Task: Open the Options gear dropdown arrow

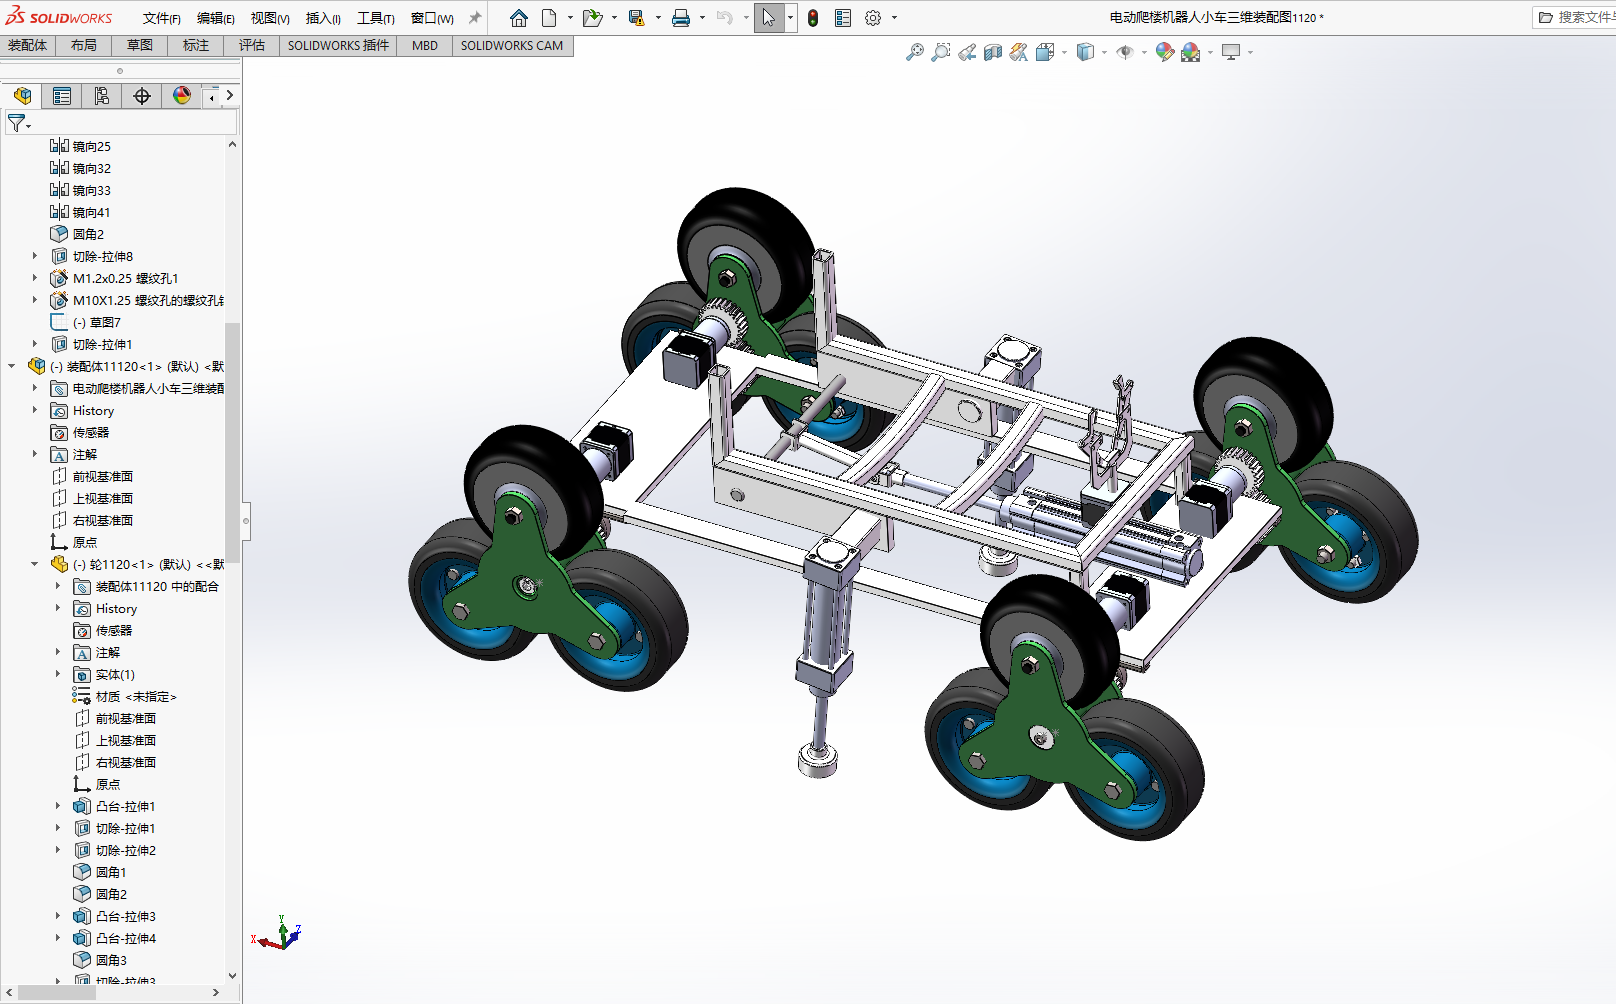Action: 894,18
